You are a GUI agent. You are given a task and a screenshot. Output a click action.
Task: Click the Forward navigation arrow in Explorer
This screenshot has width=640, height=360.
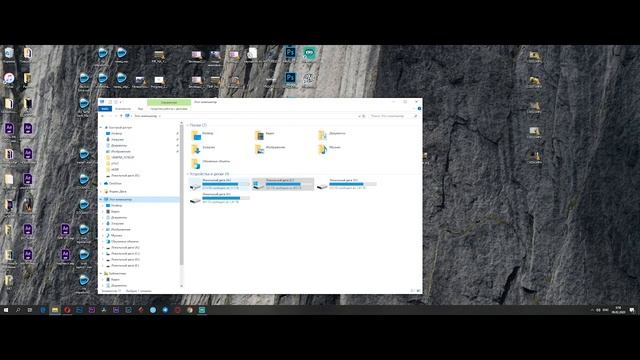(x=110, y=116)
